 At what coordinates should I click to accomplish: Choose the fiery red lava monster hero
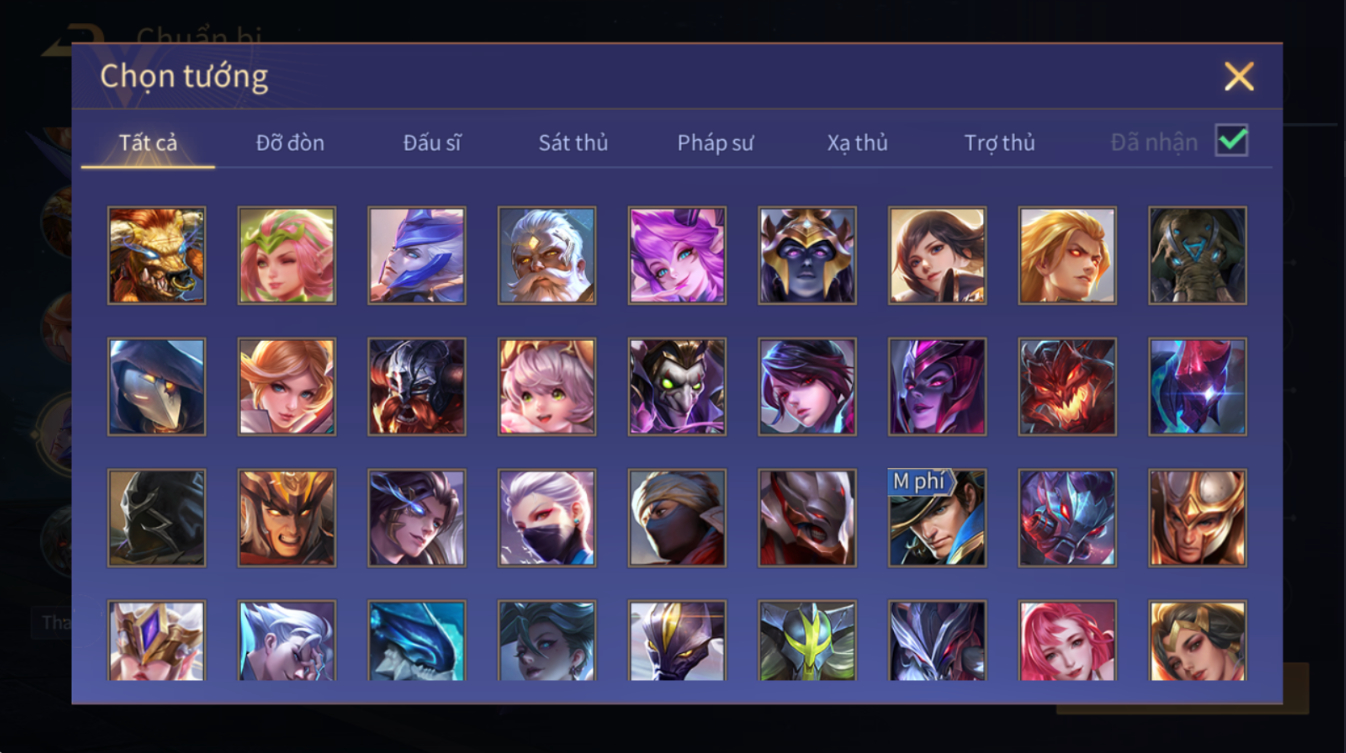pyautogui.click(x=1067, y=386)
